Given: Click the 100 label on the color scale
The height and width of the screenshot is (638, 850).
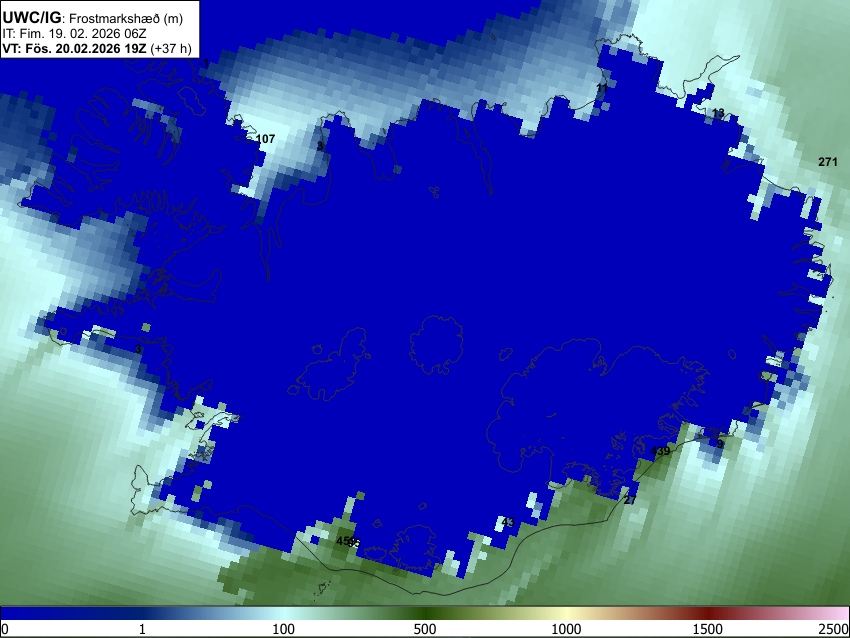Looking at the screenshot, I should [284, 629].
